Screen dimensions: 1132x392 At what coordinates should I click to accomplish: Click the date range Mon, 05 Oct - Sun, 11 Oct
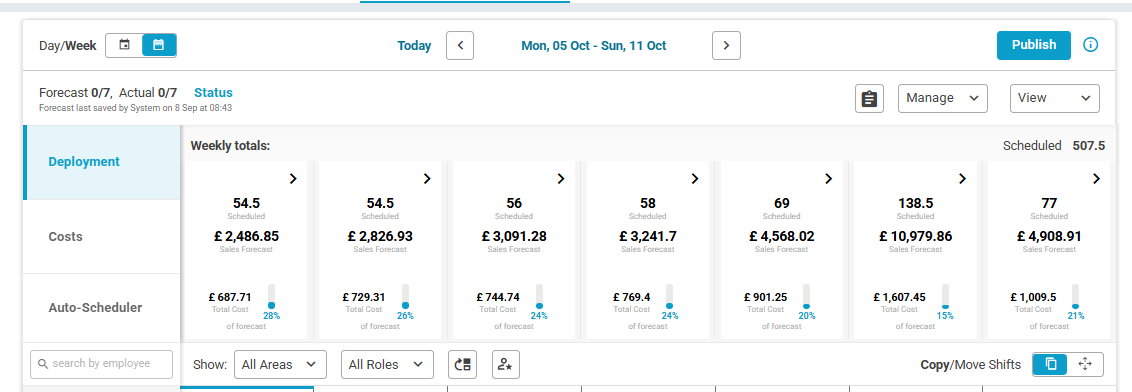point(593,45)
